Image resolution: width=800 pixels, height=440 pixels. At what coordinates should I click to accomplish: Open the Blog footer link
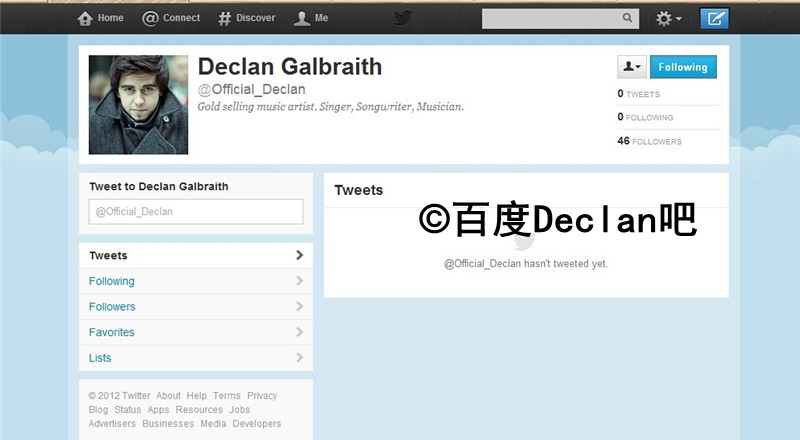(98, 410)
